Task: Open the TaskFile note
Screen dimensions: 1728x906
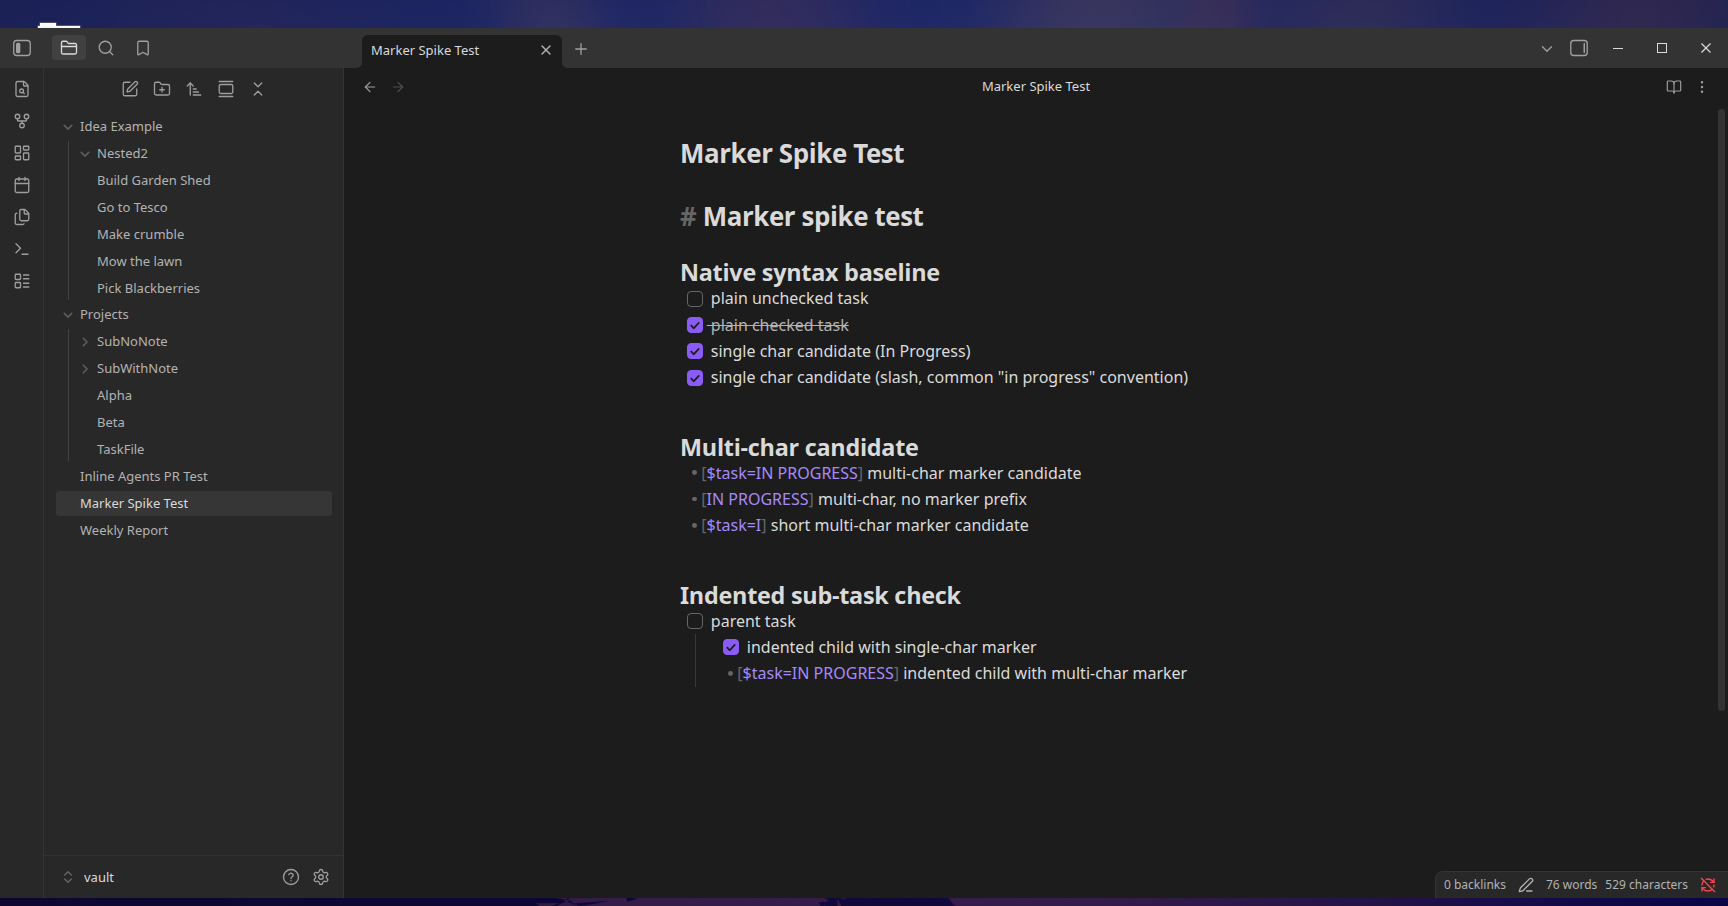Action: [x=121, y=449]
